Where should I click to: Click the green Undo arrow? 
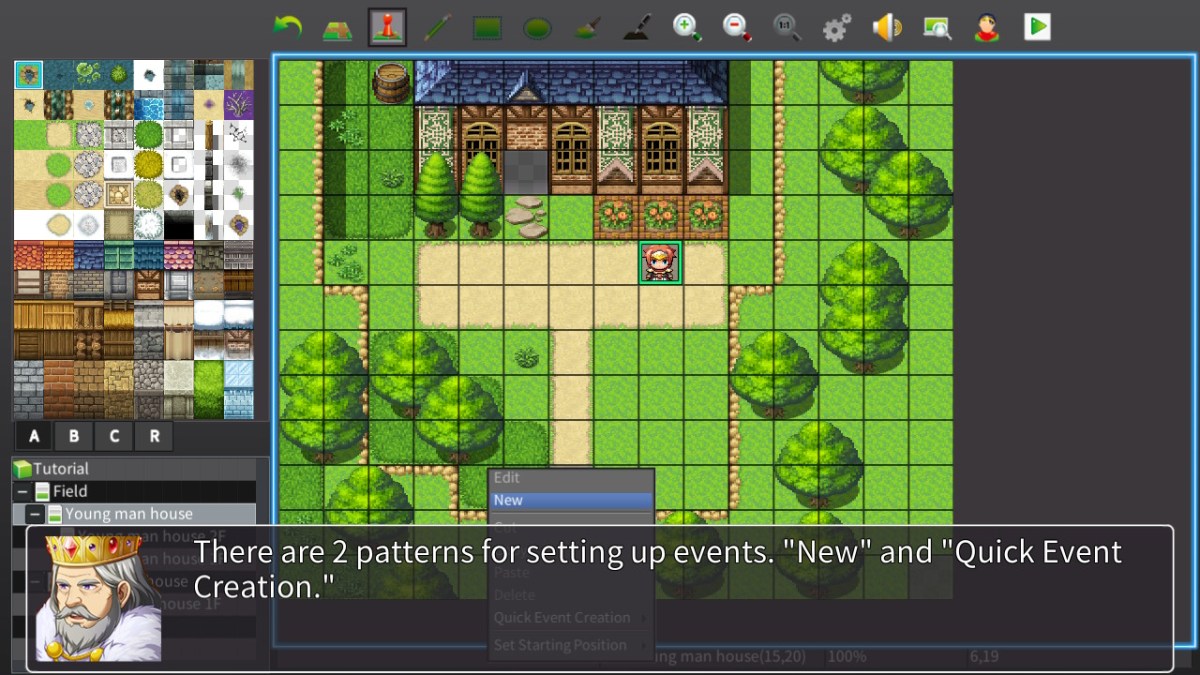288,27
